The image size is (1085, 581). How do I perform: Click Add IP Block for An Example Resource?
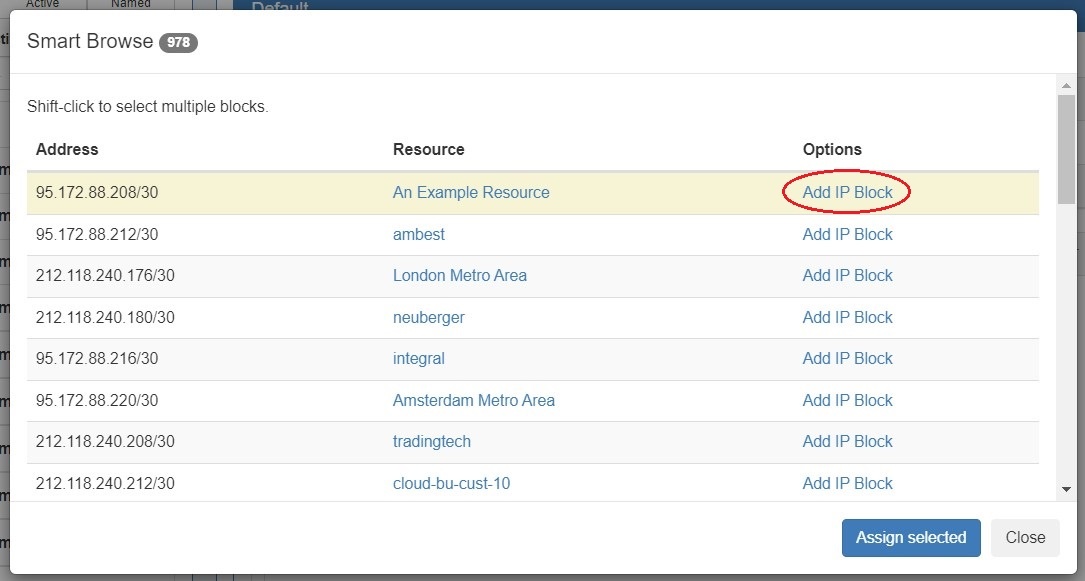click(847, 193)
